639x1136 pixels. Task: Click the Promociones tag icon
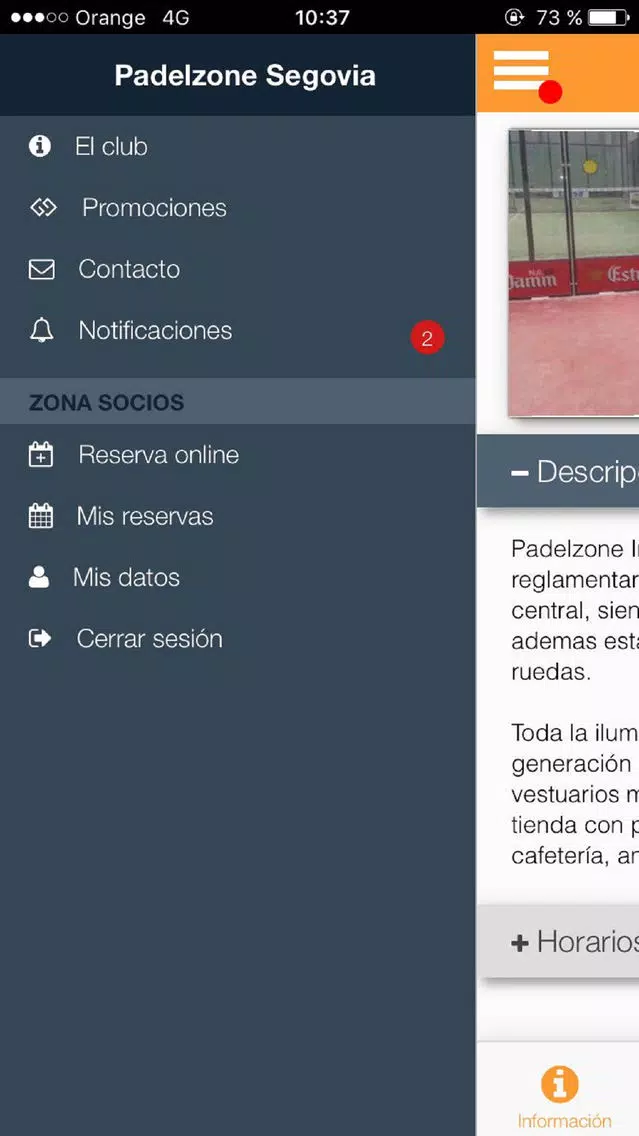tap(43, 208)
